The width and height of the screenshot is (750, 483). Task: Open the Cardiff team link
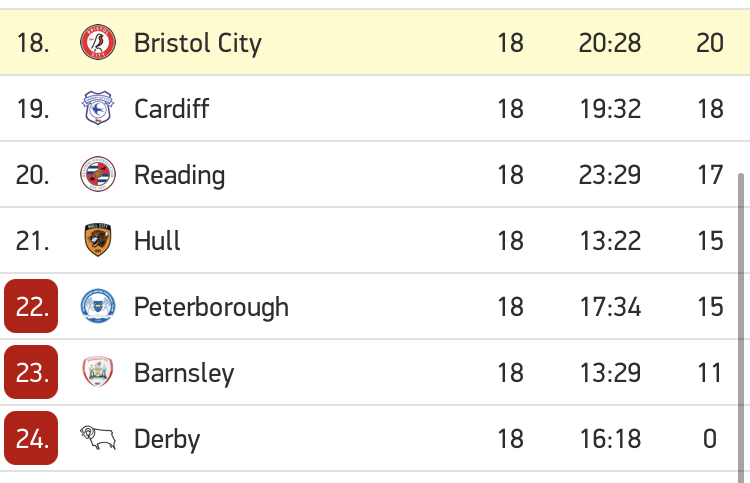click(x=171, y=109)
